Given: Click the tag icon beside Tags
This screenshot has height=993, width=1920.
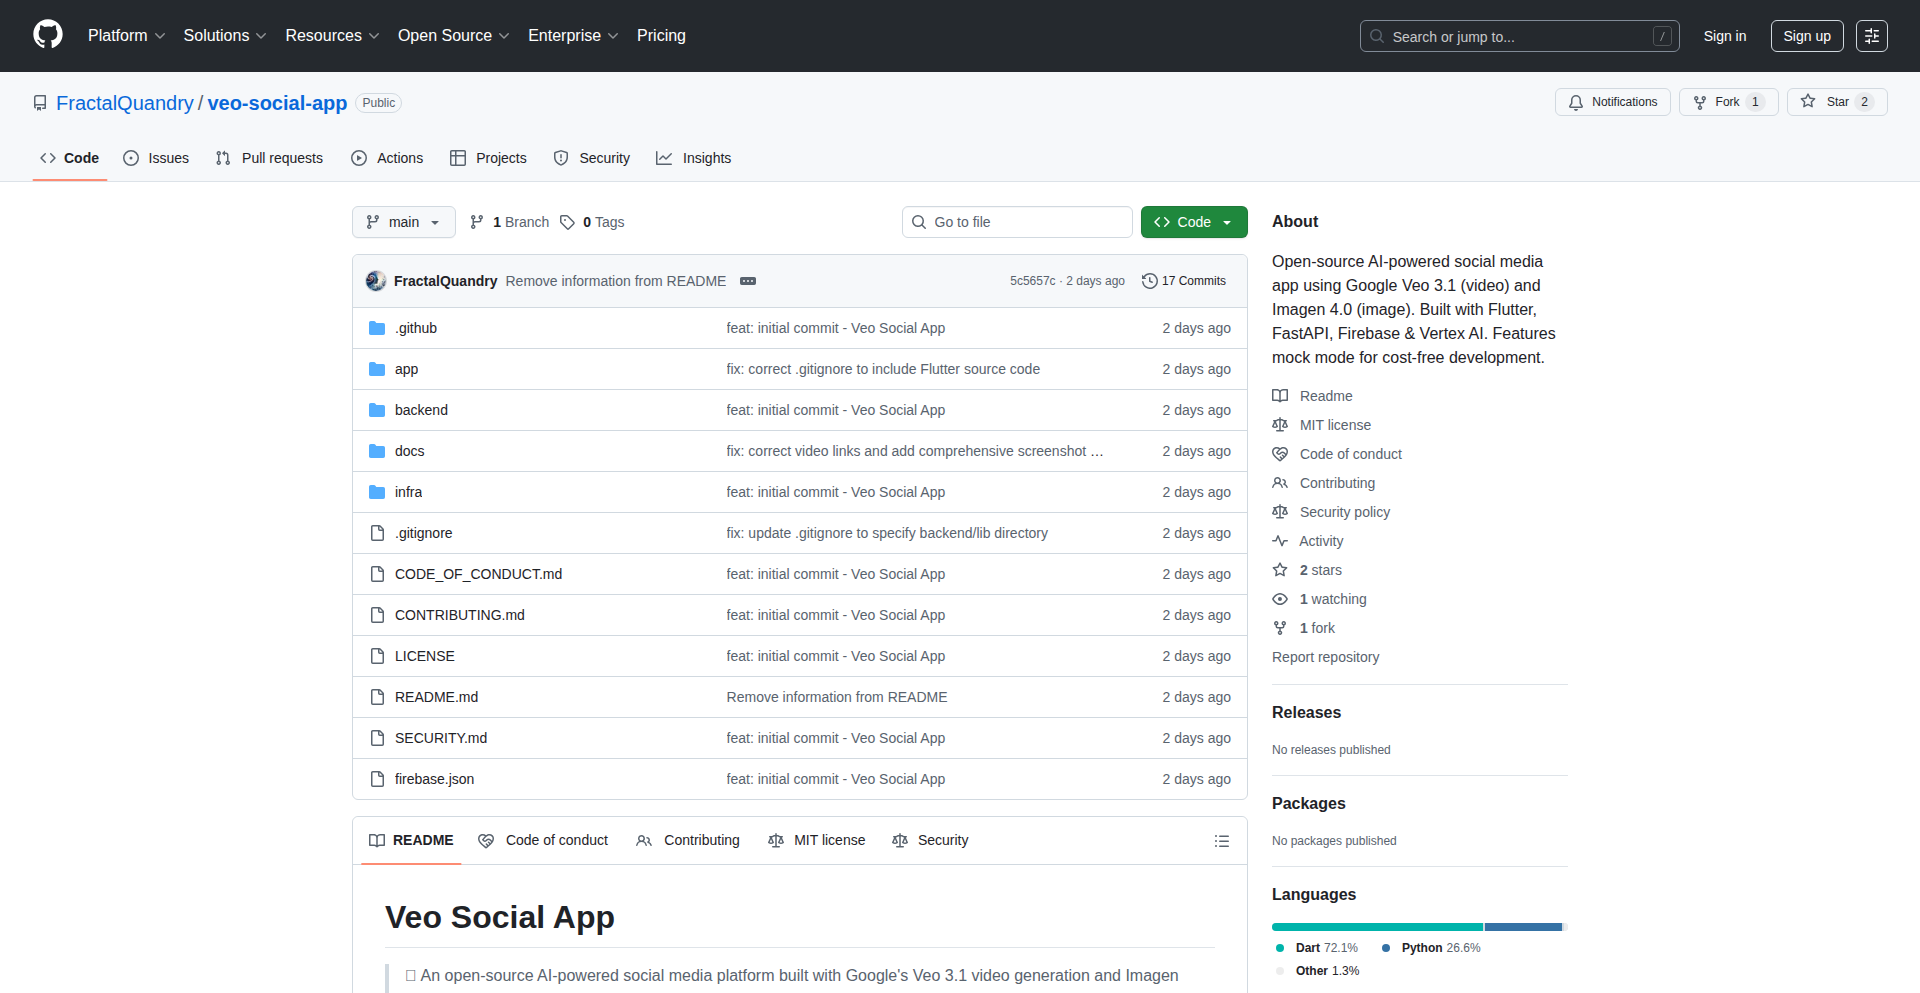Looking at the screenshot, I should tap(567, 222).
